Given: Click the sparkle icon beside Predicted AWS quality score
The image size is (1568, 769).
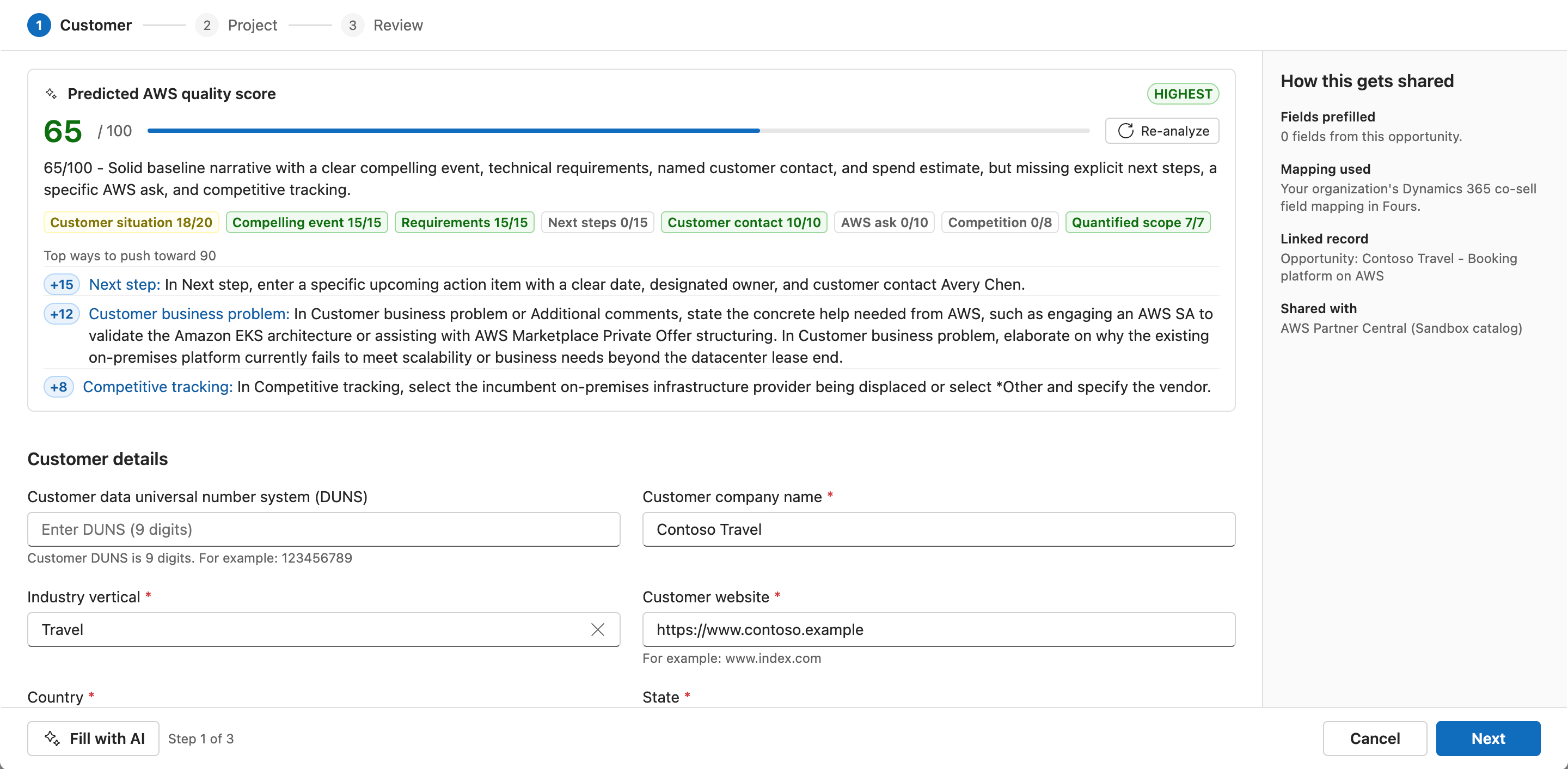Looking at the screenshot, I should (51, 94).
